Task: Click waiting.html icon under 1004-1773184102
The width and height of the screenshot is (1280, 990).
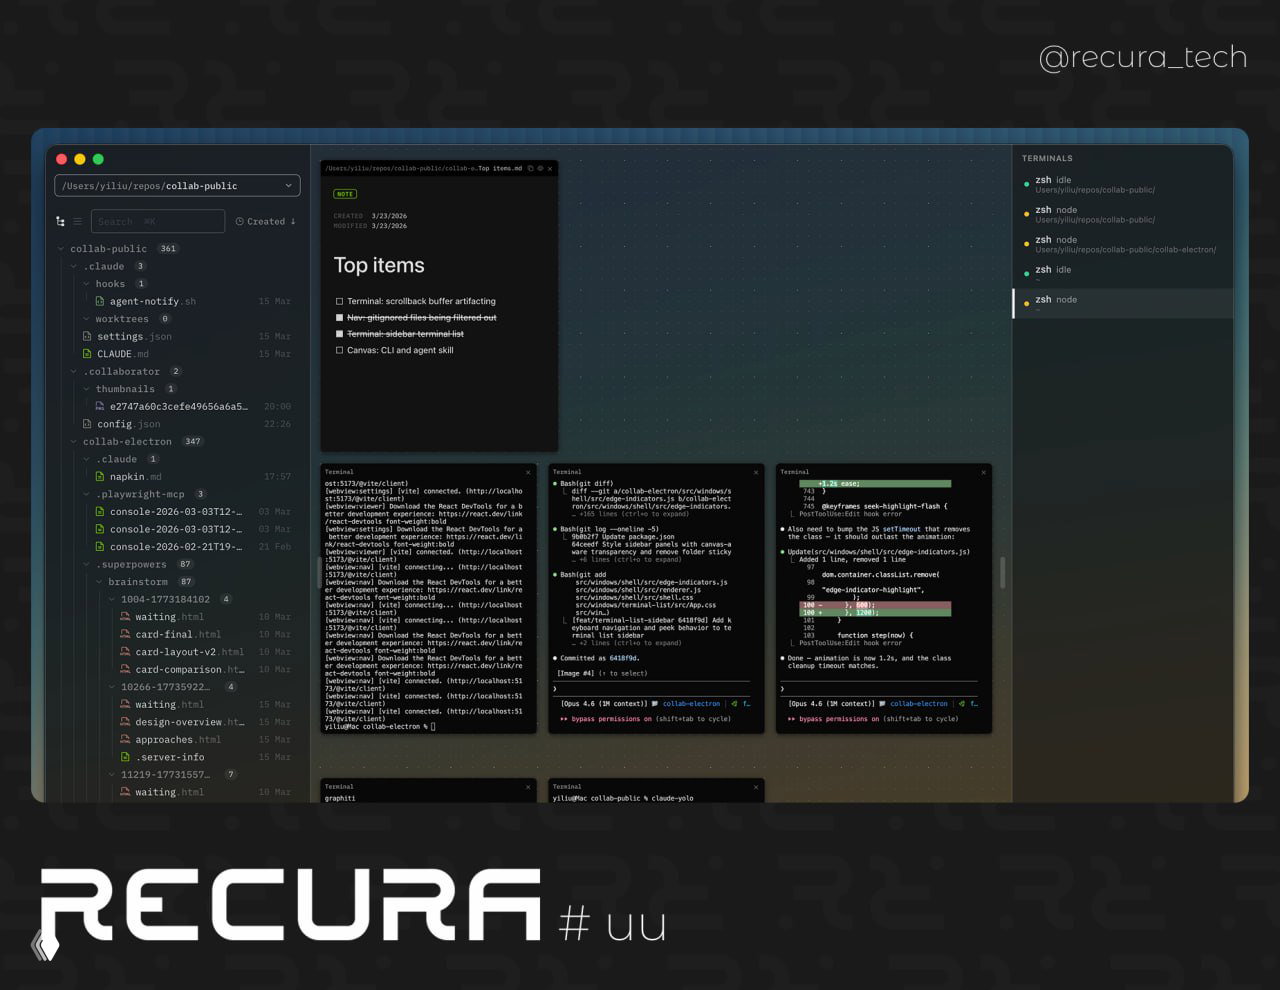Action: (125, 617)
